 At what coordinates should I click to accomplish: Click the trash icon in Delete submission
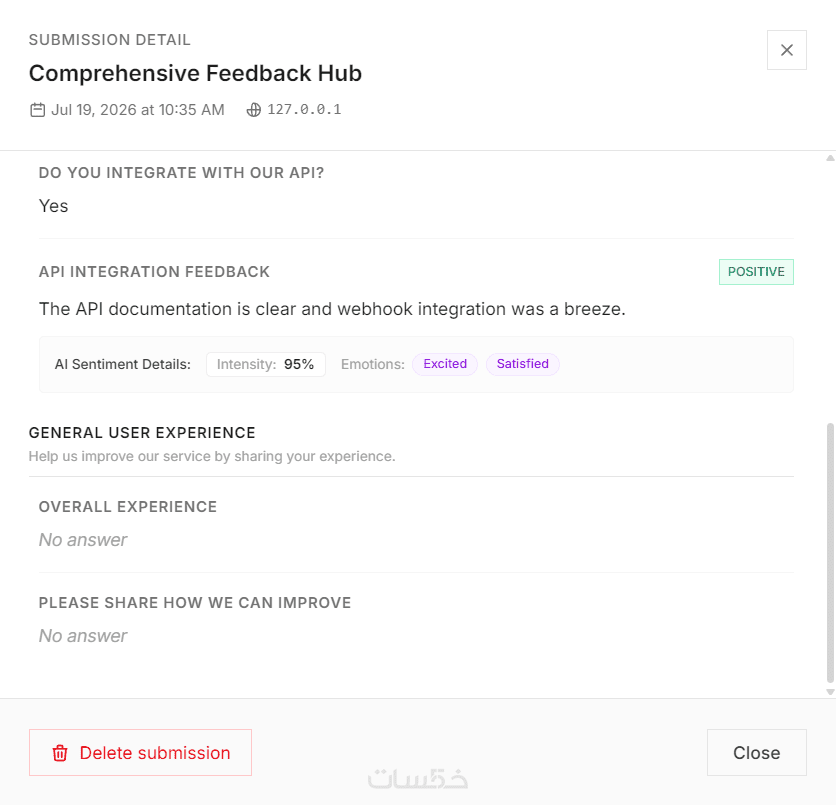[x=60, y=753]
